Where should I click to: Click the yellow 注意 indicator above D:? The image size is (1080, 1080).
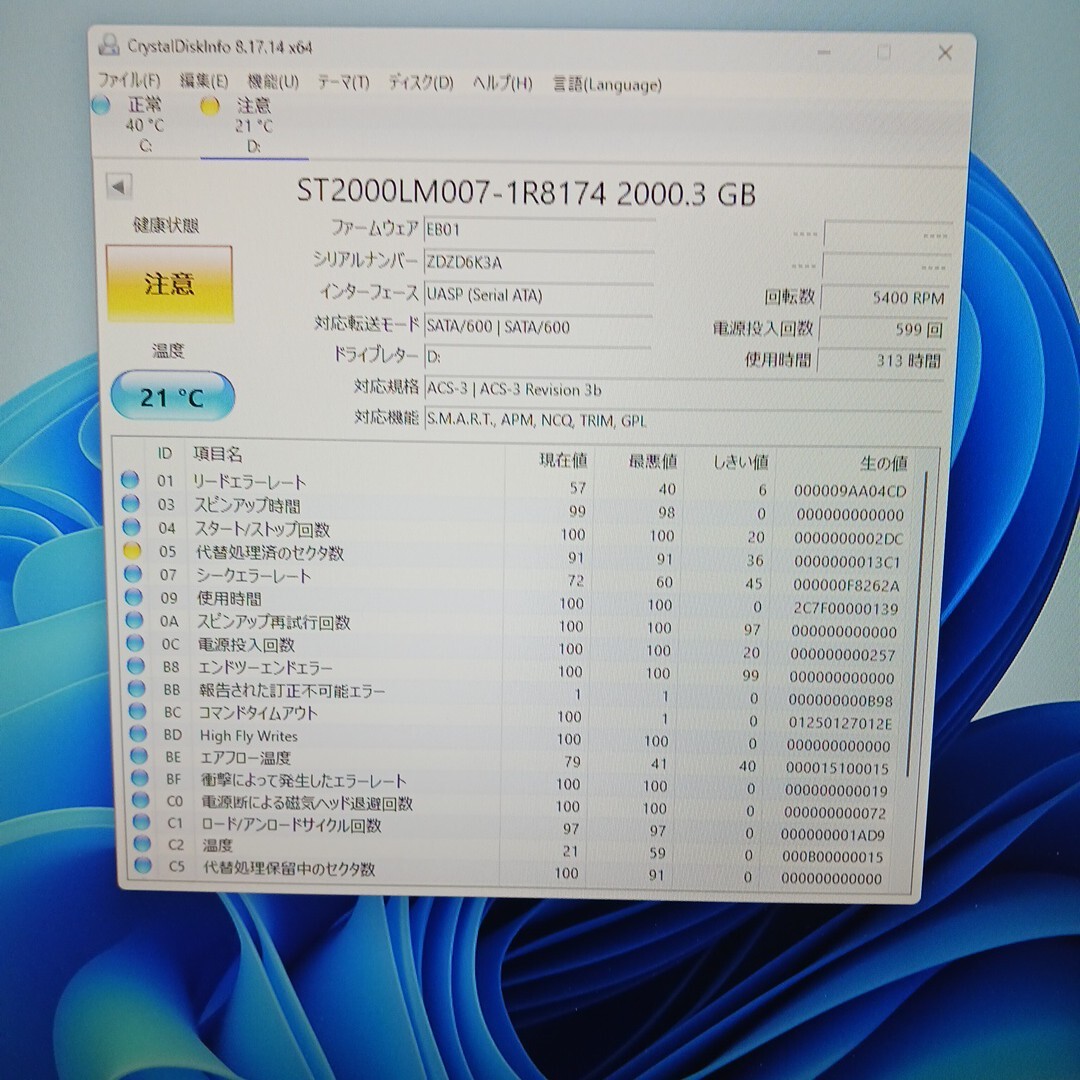pos(209,105)
